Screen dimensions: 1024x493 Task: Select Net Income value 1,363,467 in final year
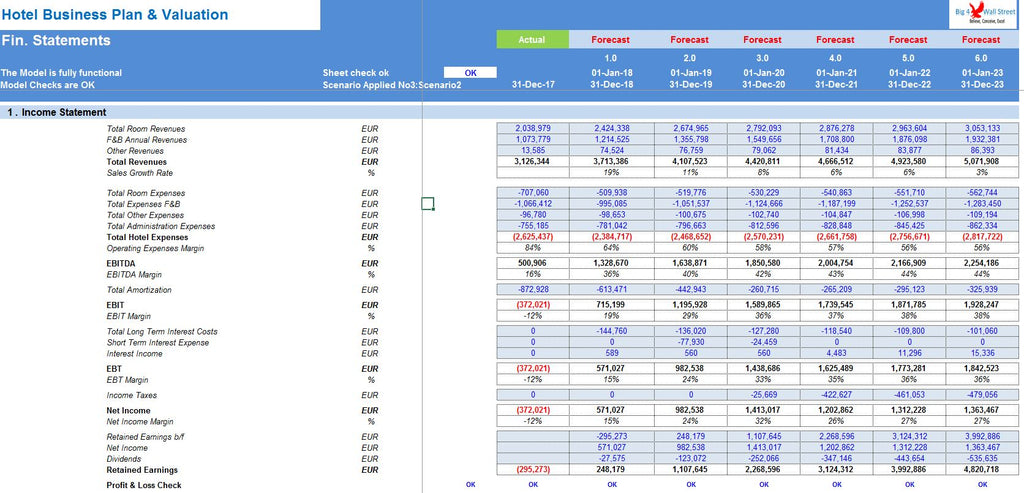pos(981,410)
